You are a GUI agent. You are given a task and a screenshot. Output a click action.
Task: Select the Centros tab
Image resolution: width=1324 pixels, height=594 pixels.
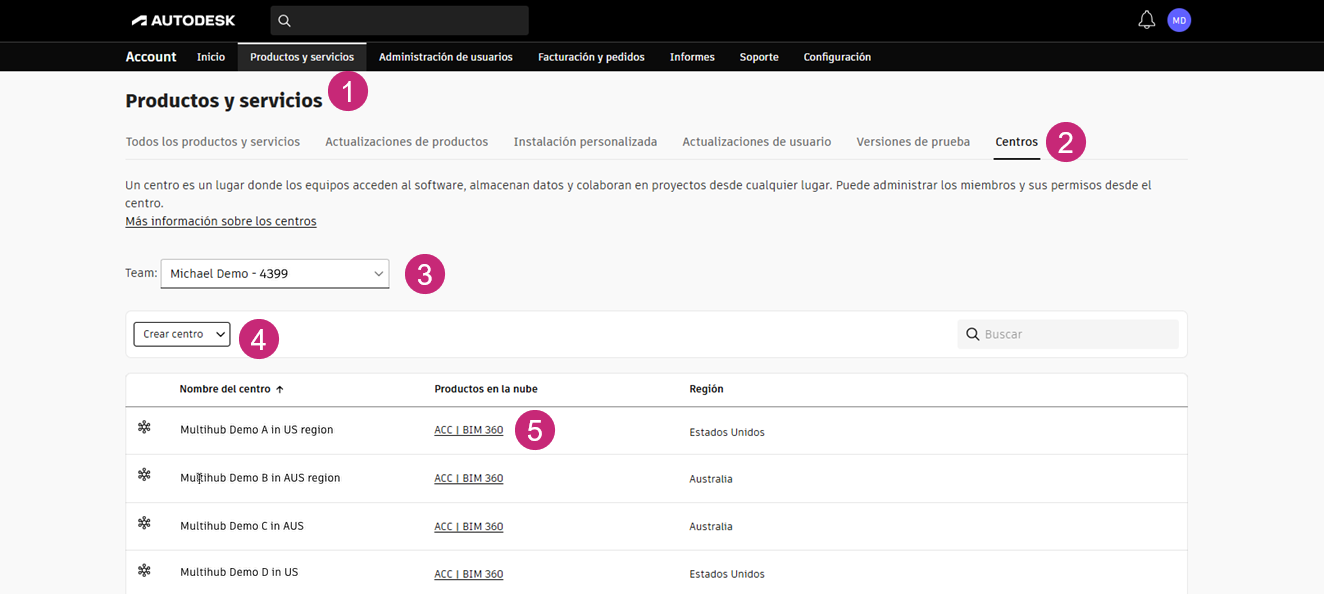(x=1017, y=142)
